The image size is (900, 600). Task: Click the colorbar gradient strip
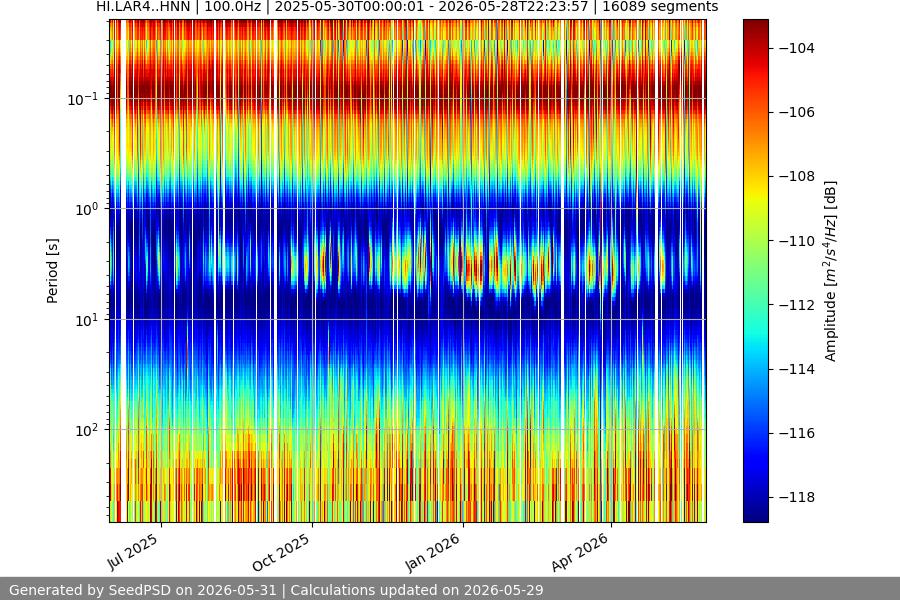tap(755, 271)
